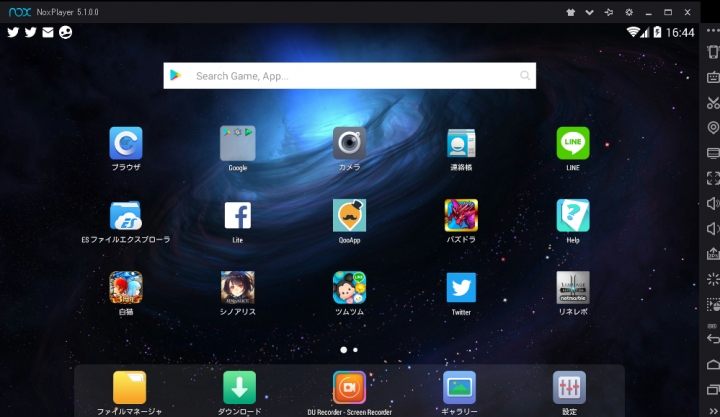Click the Wi-Fi status icon
Image resolution: width=720 pixels, height=417 pixels.
pos(633,32)
